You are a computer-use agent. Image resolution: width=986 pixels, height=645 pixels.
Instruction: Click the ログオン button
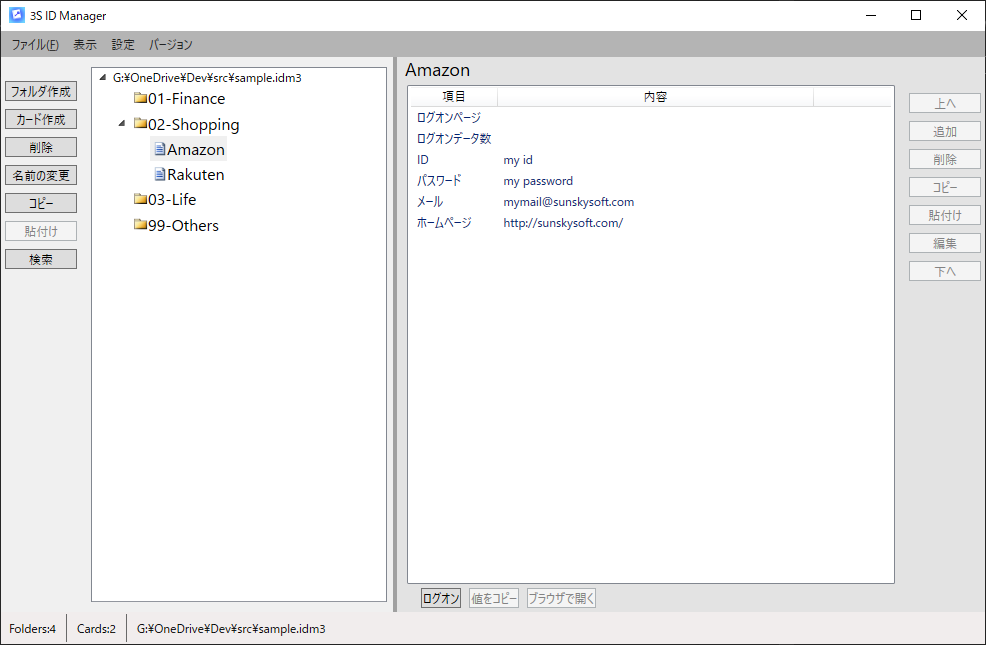point(441,598)
